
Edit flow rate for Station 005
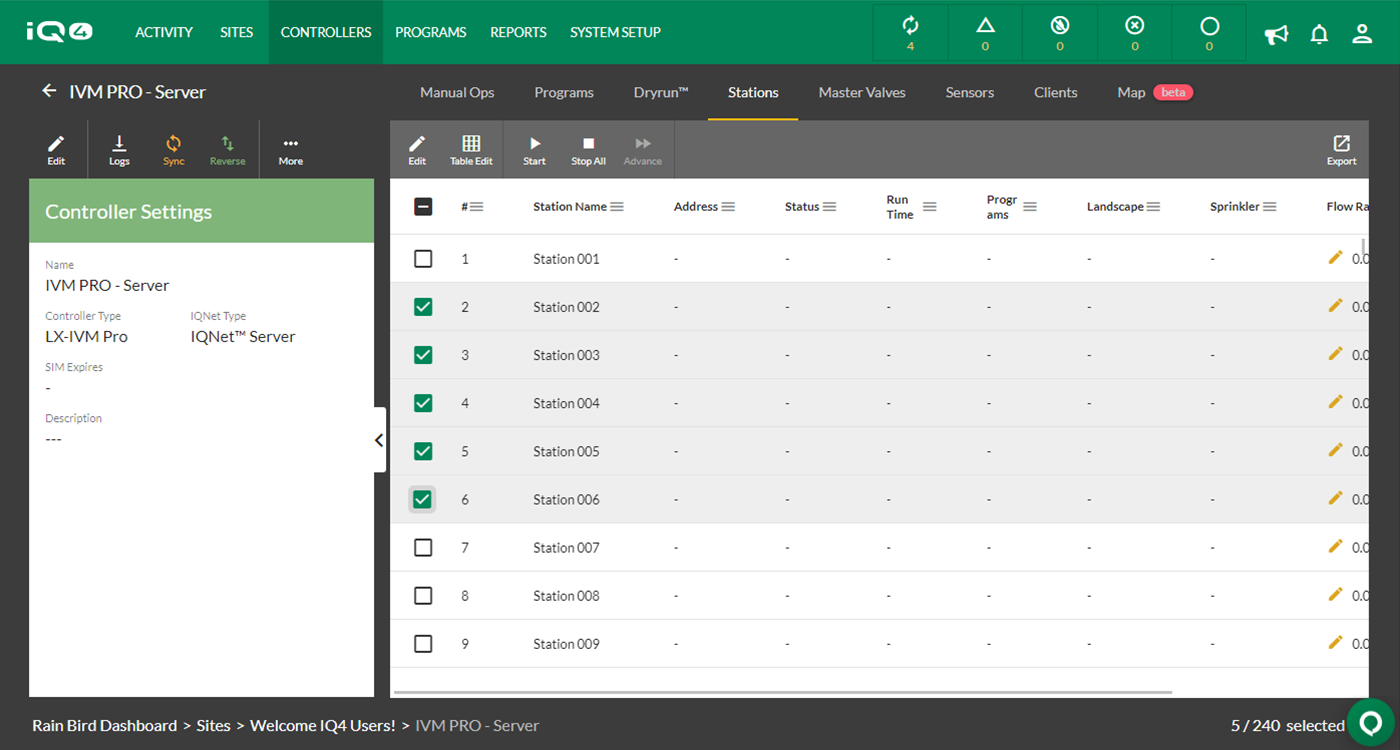1335,449
